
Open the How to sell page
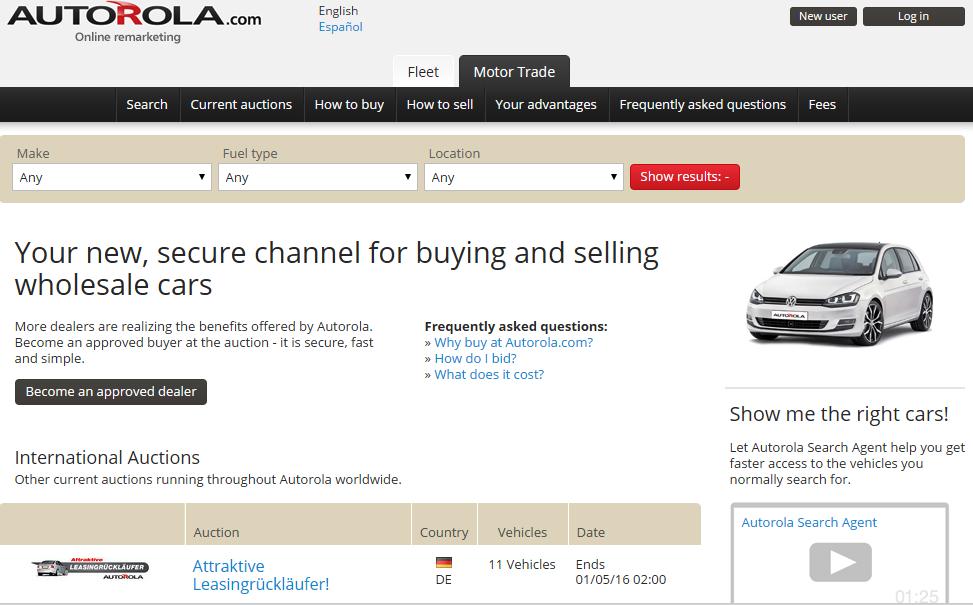[440, 105]
